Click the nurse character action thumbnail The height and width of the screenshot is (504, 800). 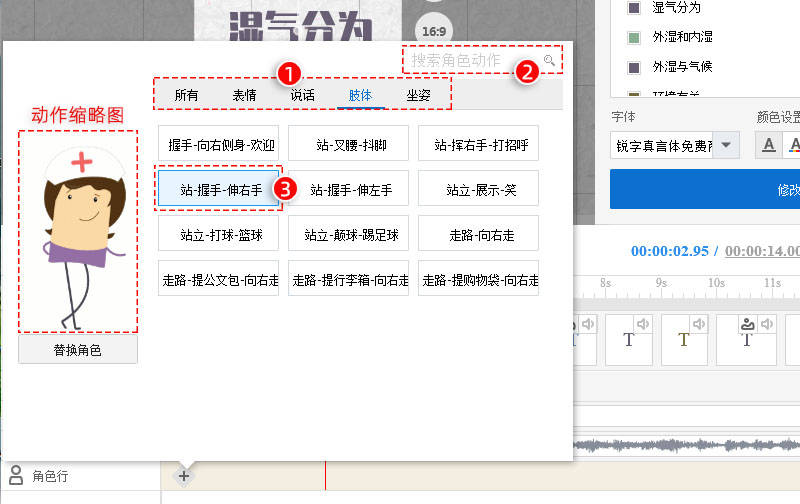click(78, 230)
